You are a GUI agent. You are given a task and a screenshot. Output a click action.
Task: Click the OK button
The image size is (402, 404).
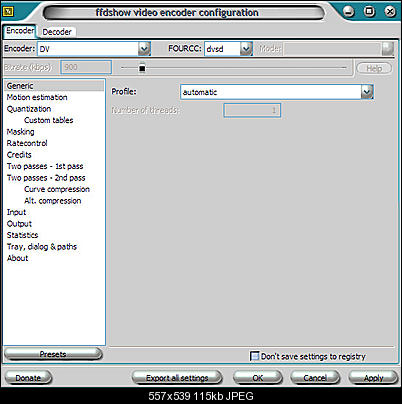pyautogui.click(x=258, y=378)
